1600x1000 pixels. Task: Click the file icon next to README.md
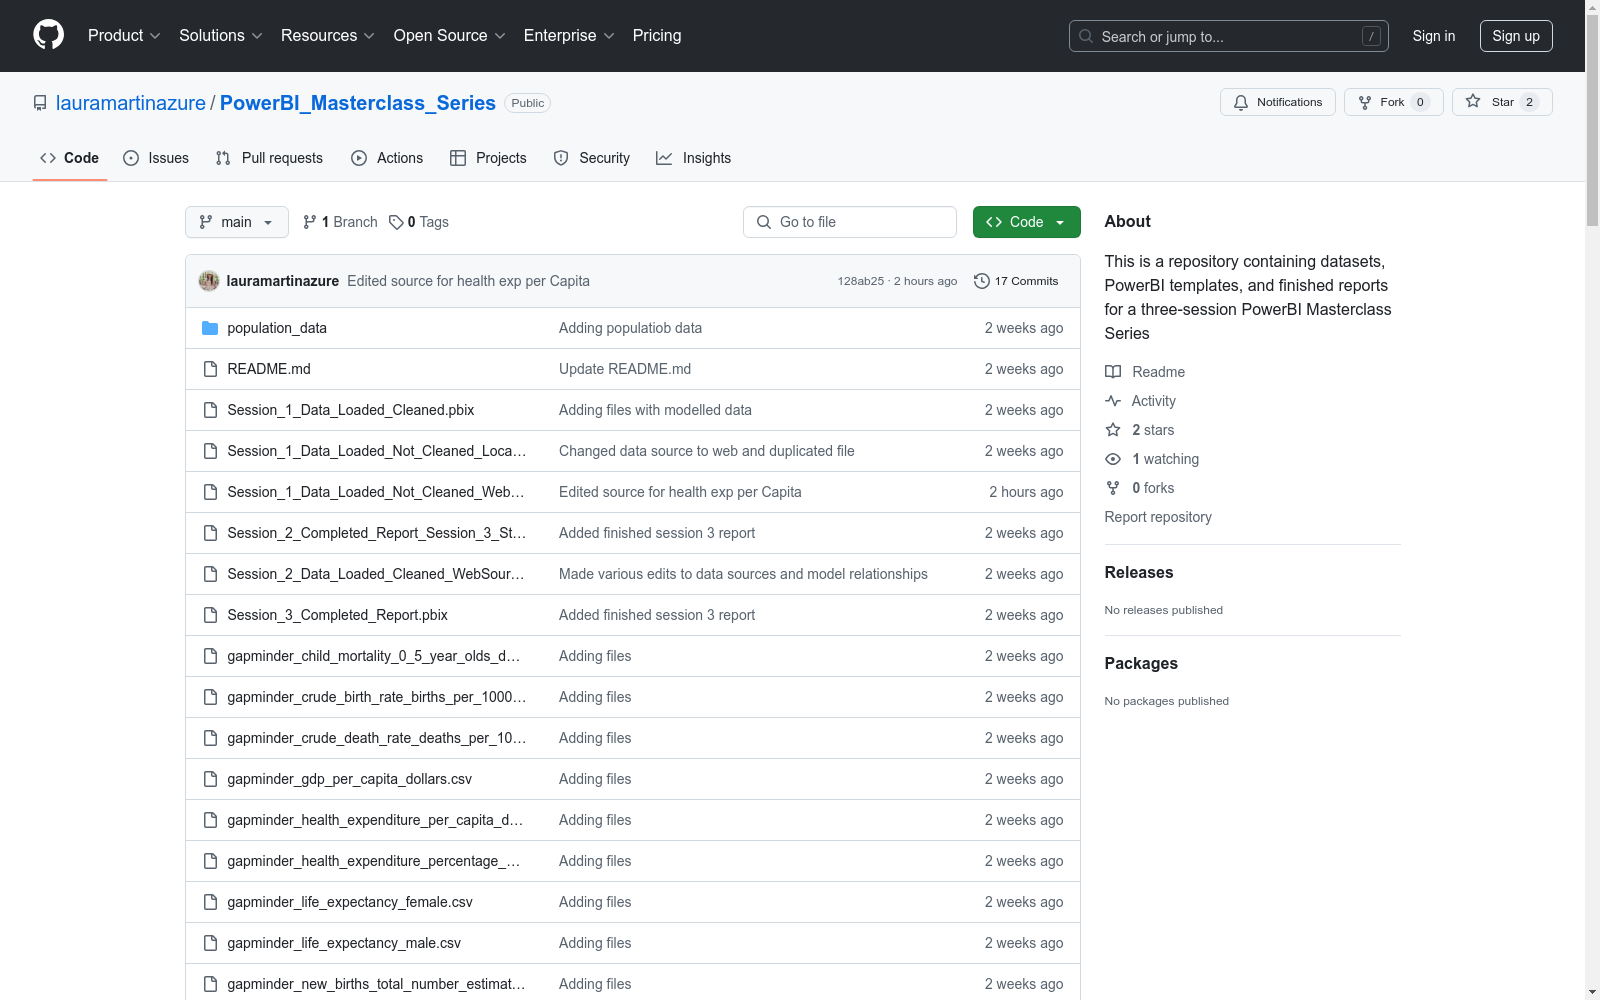210,369
